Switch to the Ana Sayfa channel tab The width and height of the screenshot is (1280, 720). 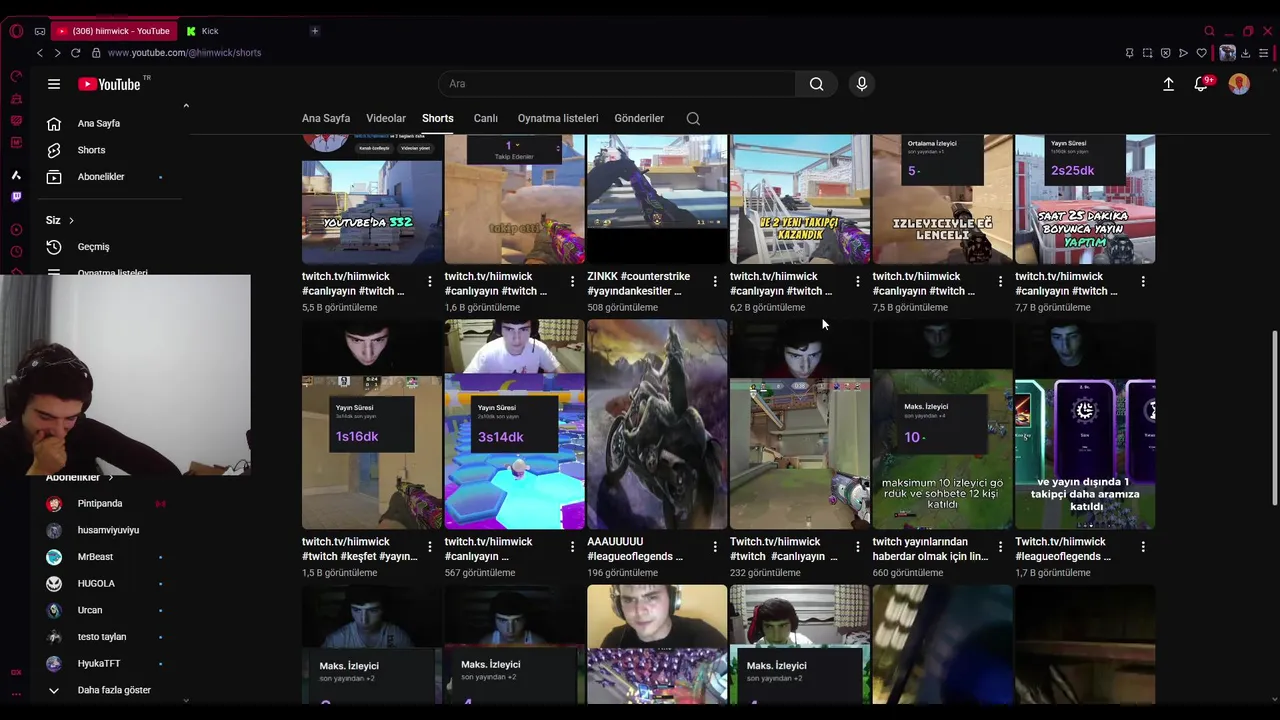click(326, 118)
